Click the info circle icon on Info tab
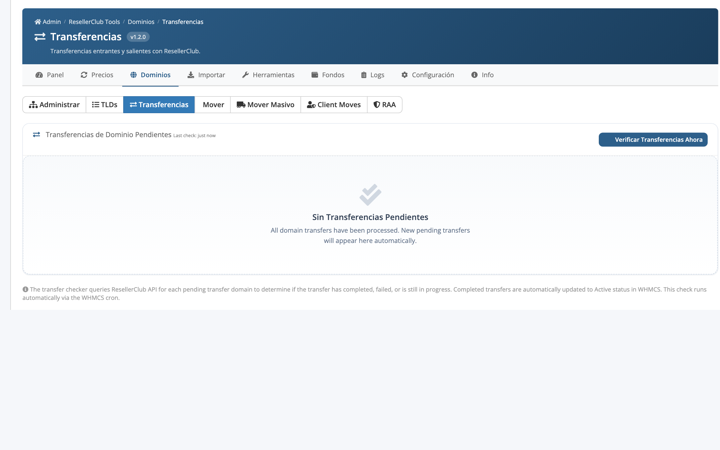The image size is (720, 450). [474, 75]
